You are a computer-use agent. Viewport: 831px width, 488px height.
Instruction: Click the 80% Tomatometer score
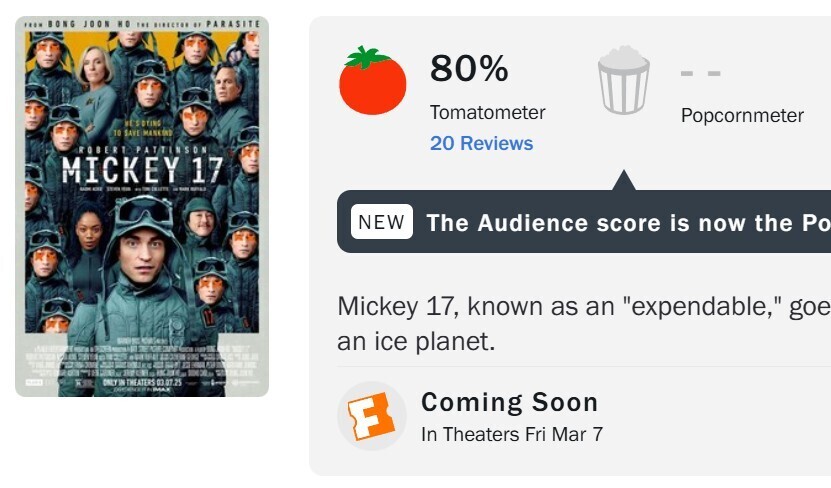[469, 69]
